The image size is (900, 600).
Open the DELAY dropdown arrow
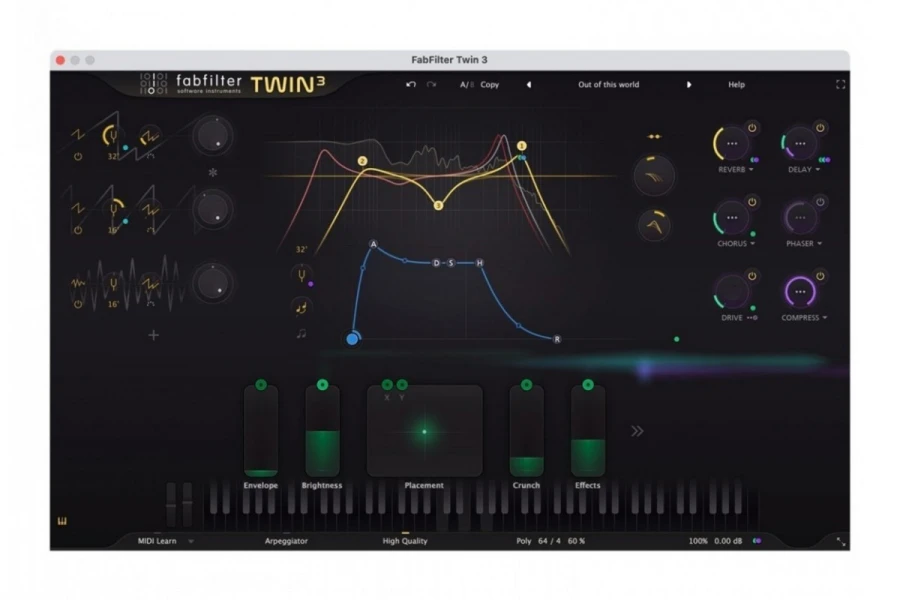pyautogui.click(x=818, y=170)
